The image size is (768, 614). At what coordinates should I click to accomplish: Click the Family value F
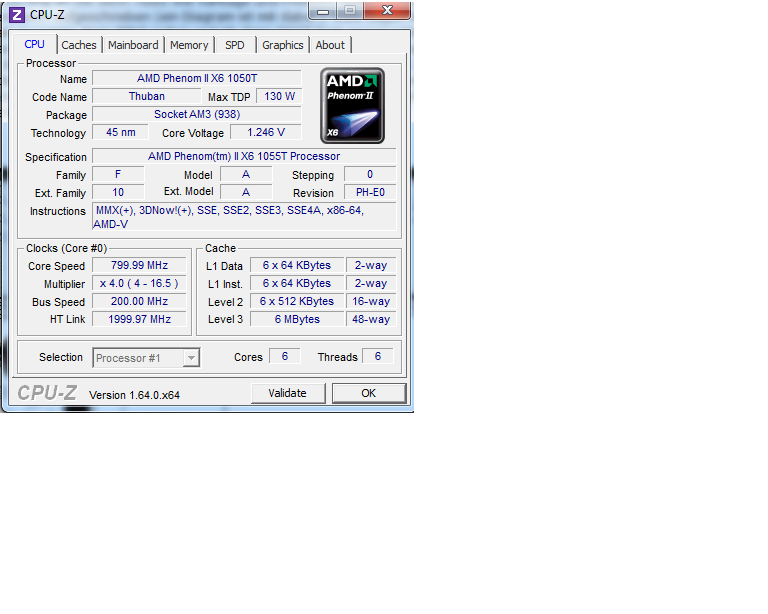point(118,174)
